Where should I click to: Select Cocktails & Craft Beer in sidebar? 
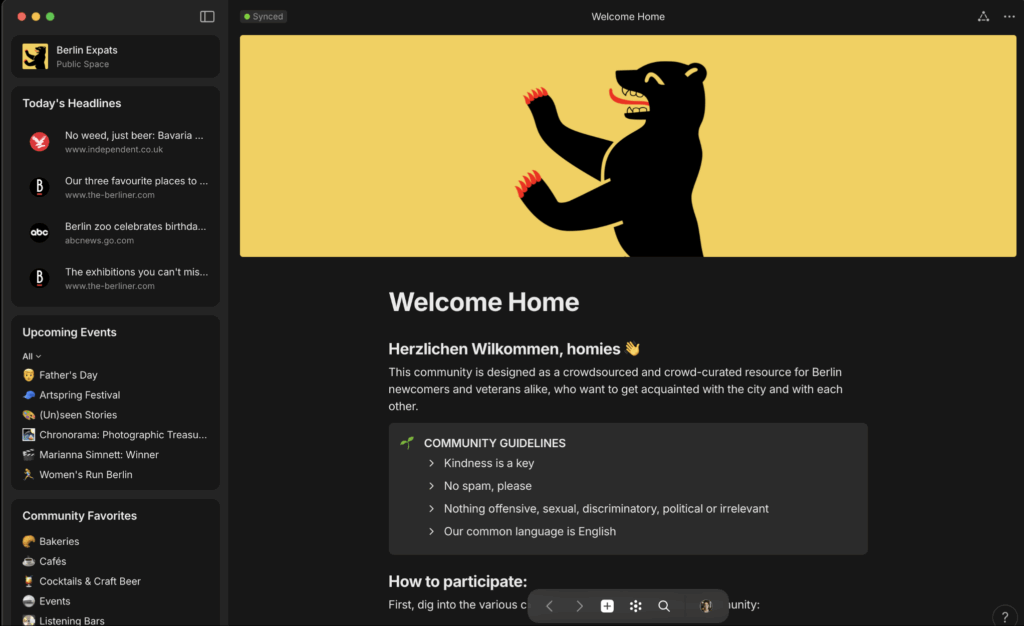(89, 581)
